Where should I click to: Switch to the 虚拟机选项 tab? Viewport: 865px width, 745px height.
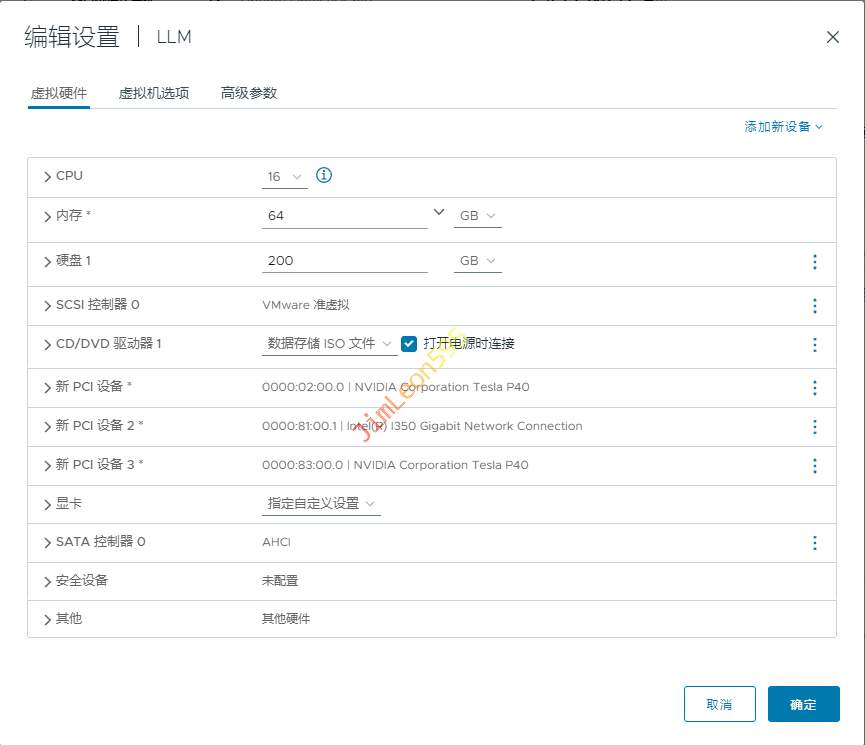(153, 93)
